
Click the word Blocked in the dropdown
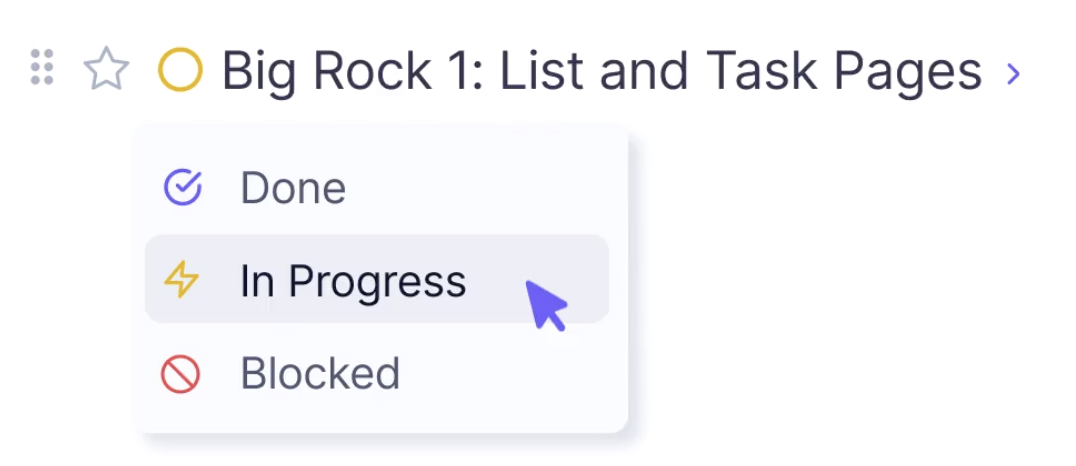pos(320,373)
